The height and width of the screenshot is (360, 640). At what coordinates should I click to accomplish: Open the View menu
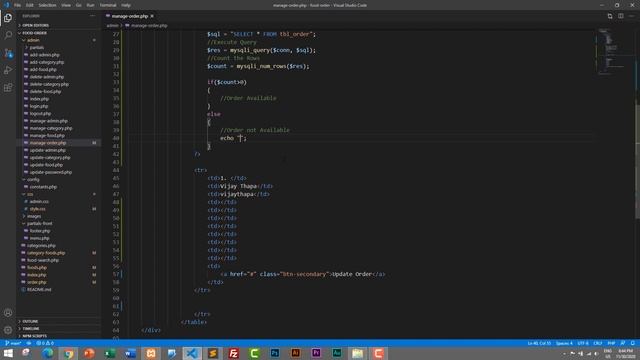pyautogui.click(x=66, y=5)
